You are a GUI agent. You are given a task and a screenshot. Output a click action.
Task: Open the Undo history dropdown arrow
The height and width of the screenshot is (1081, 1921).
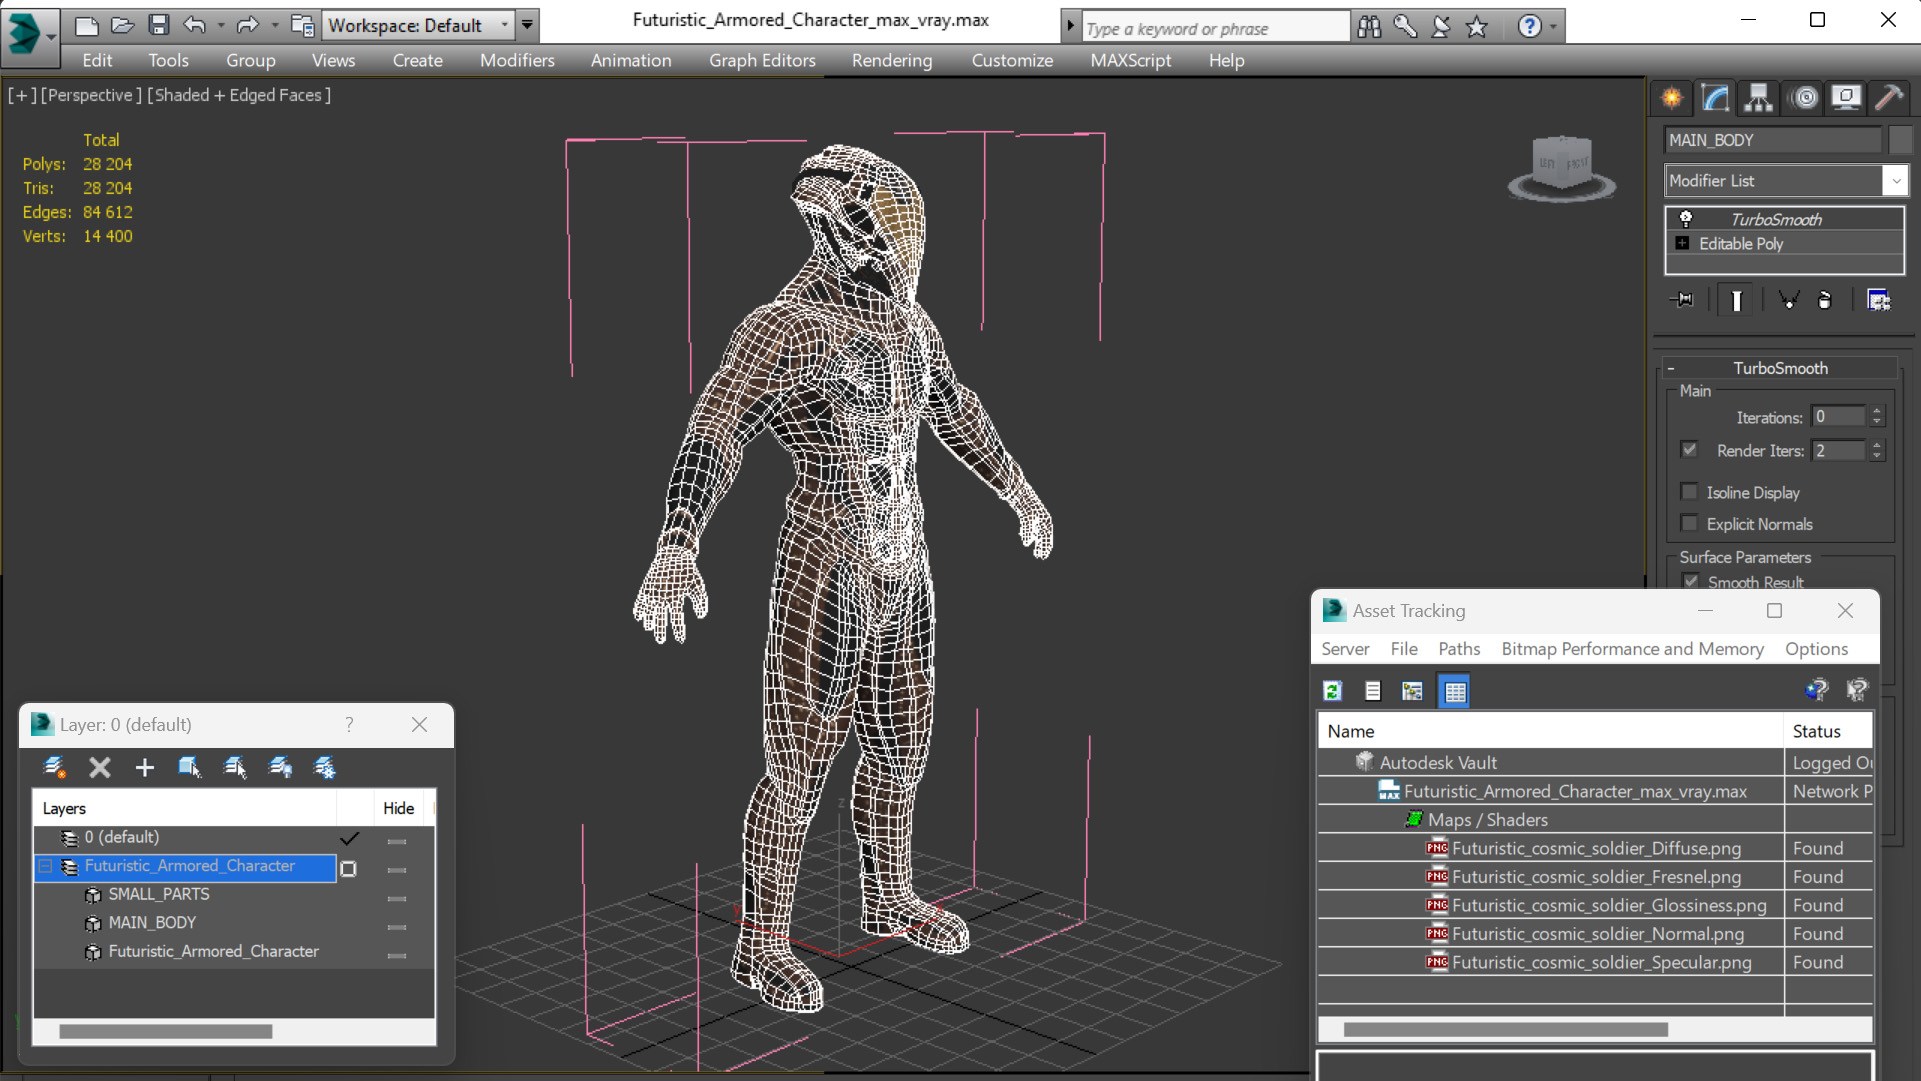click(221, 25)
